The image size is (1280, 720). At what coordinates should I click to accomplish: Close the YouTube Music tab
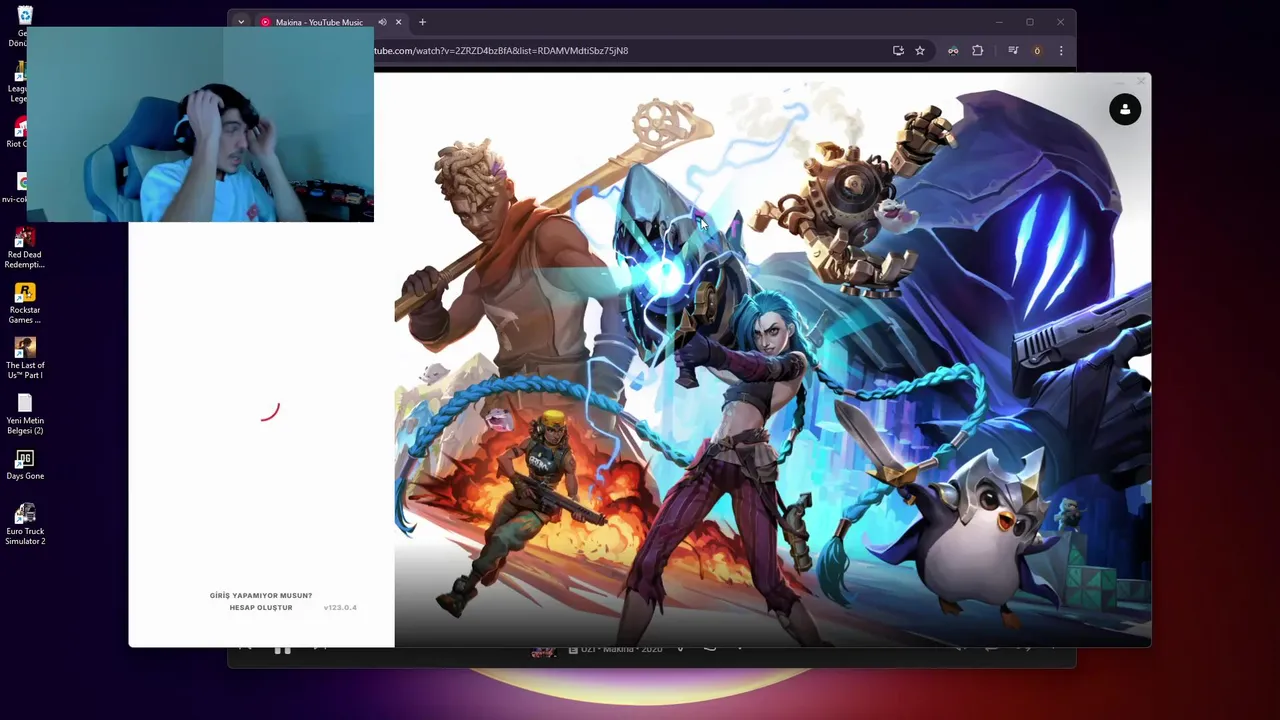pyautogui.click(x=398, y=22)
